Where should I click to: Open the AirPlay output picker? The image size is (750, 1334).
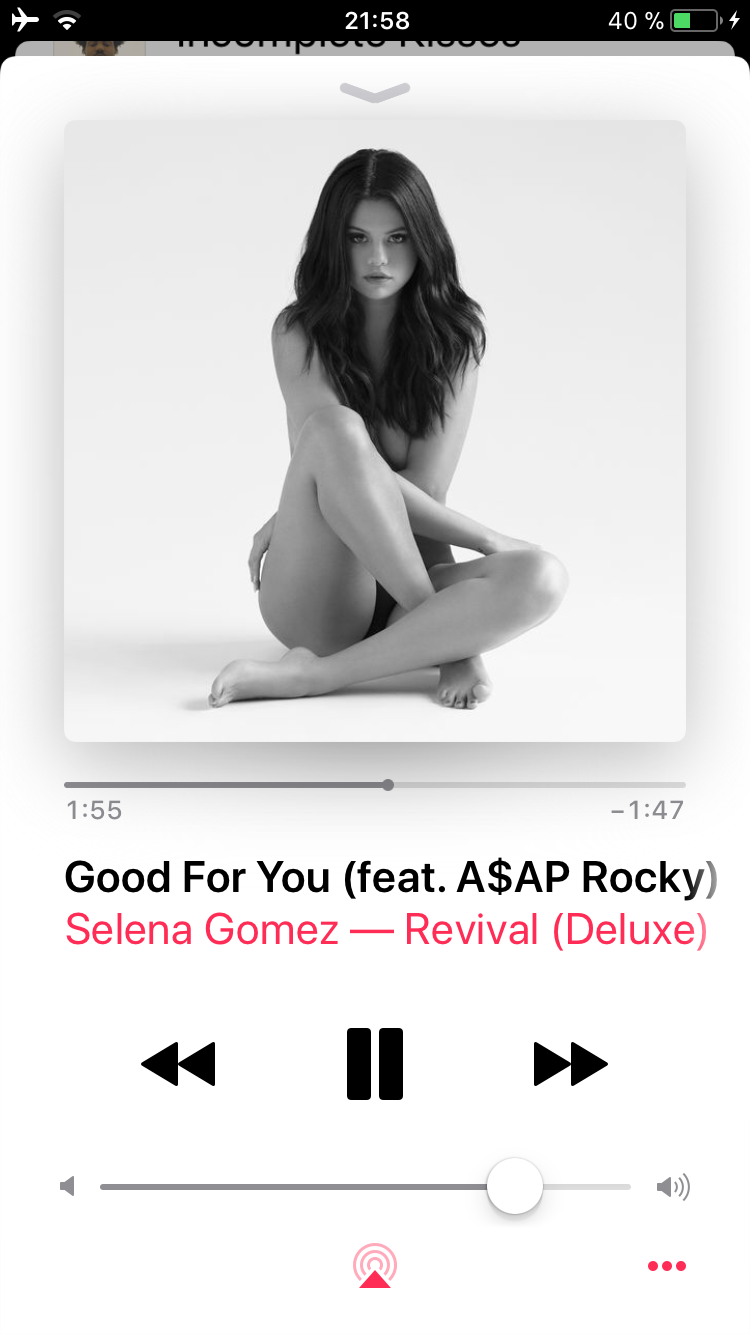click(x=375, y=1265)
